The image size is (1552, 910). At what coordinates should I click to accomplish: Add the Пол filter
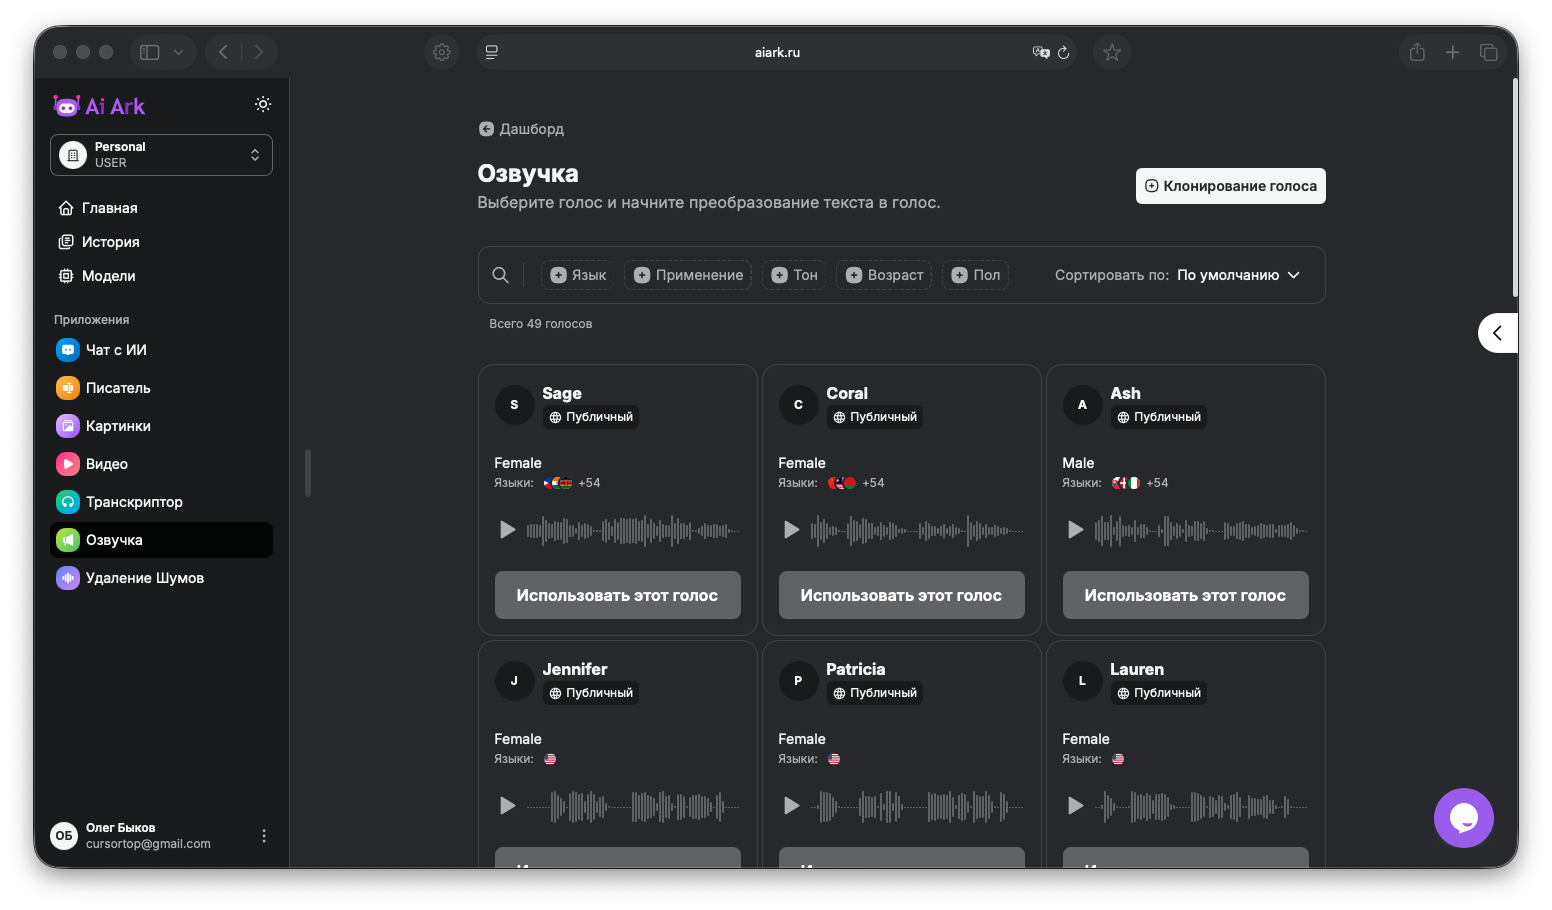point(975,275)
